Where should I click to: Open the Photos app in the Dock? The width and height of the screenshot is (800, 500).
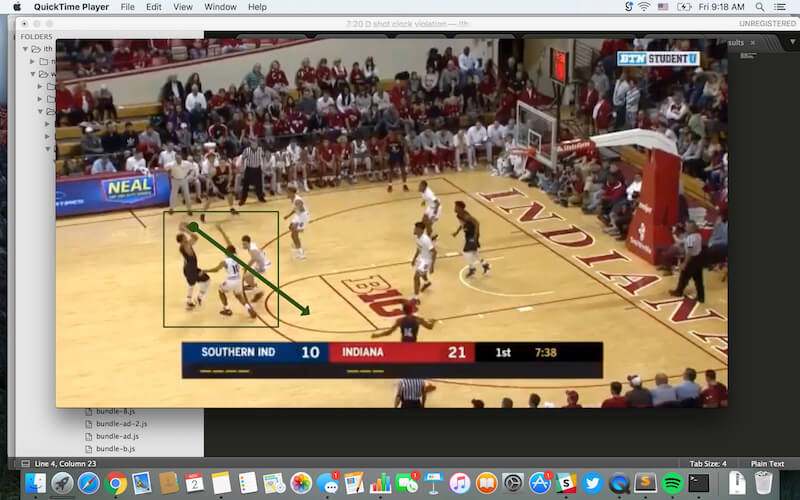pos(301,483)
